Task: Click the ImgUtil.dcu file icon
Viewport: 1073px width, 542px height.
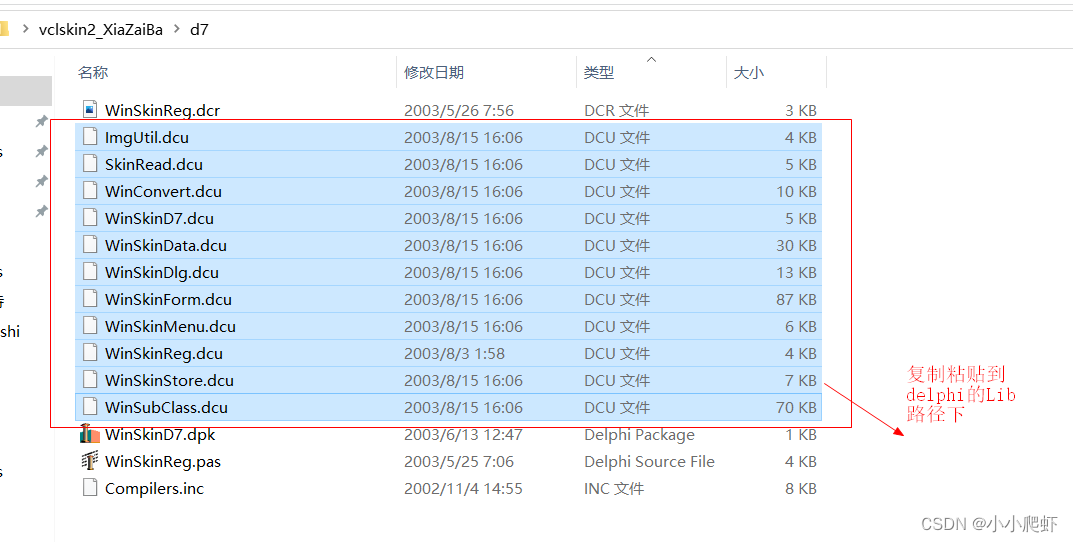Action: pyautogui.click(x=90, y=137)
